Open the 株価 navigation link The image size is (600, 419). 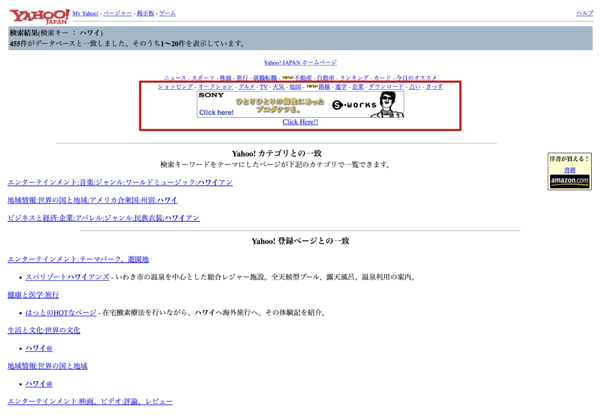click(225, 78)
